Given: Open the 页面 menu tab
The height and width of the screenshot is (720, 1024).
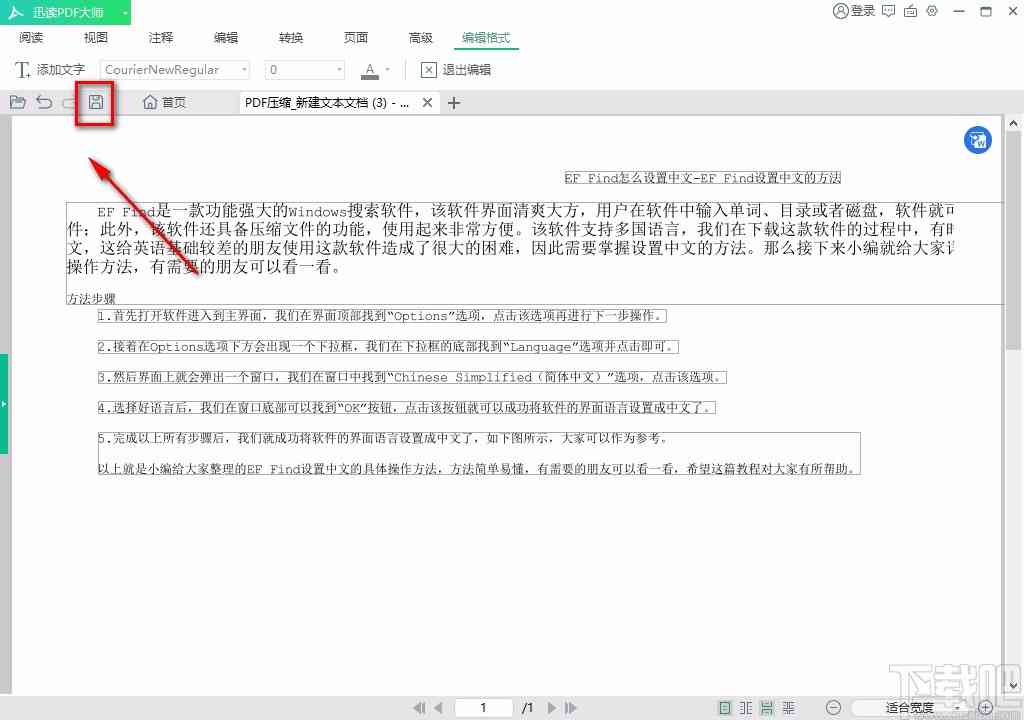Looking at the screenshot, I should click(x=356, y=38).
